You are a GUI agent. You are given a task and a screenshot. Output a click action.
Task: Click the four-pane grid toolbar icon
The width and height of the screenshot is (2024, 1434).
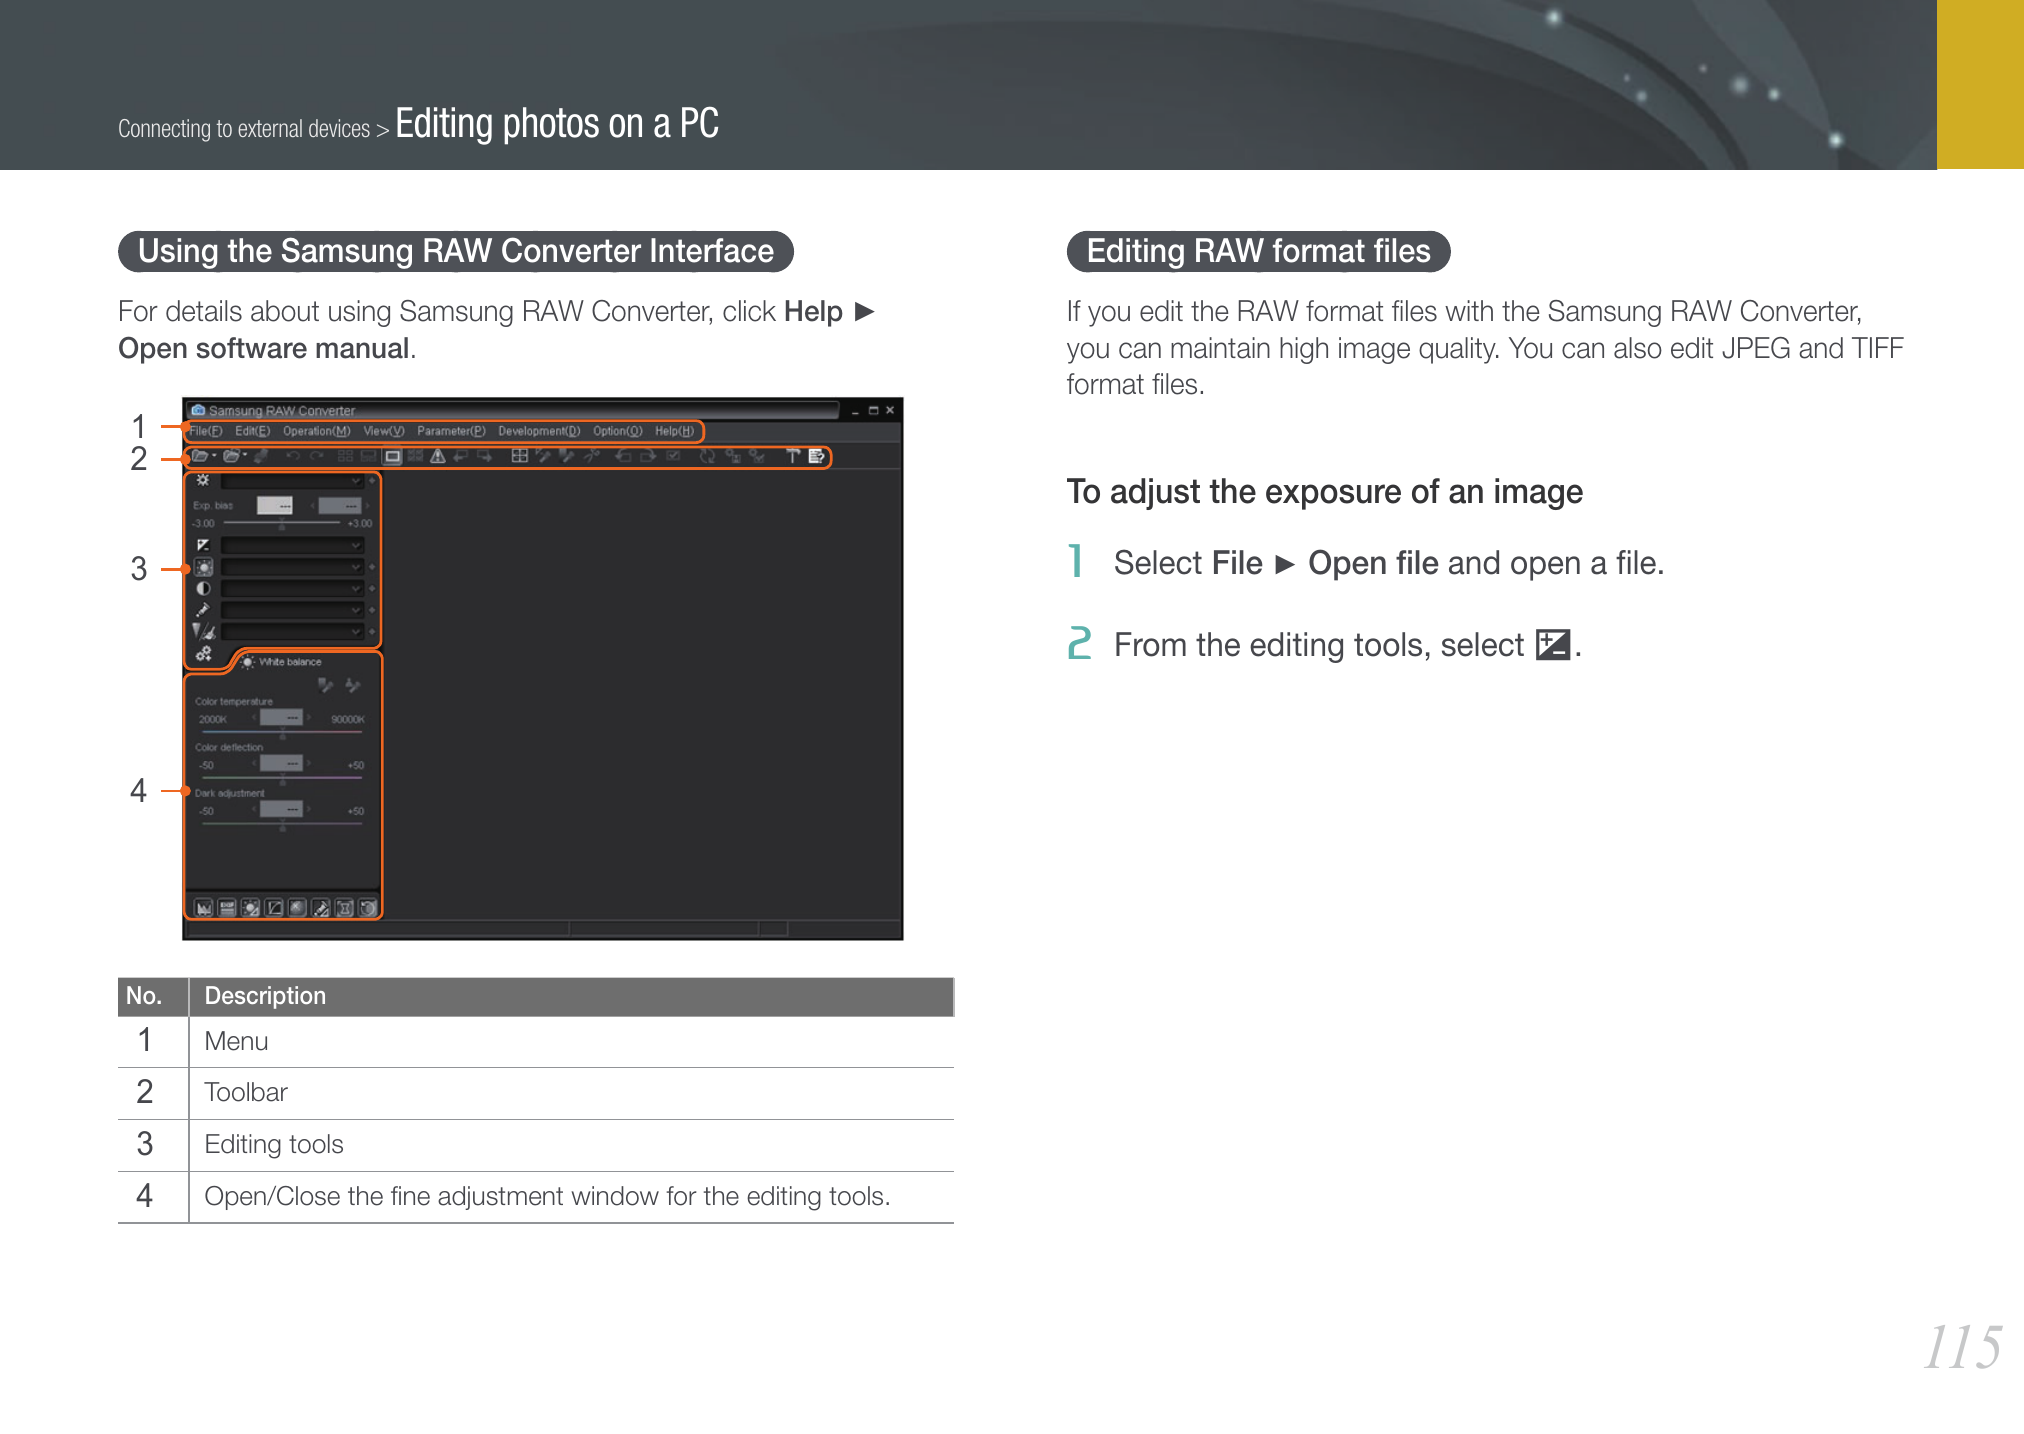(x=520, y=456)
